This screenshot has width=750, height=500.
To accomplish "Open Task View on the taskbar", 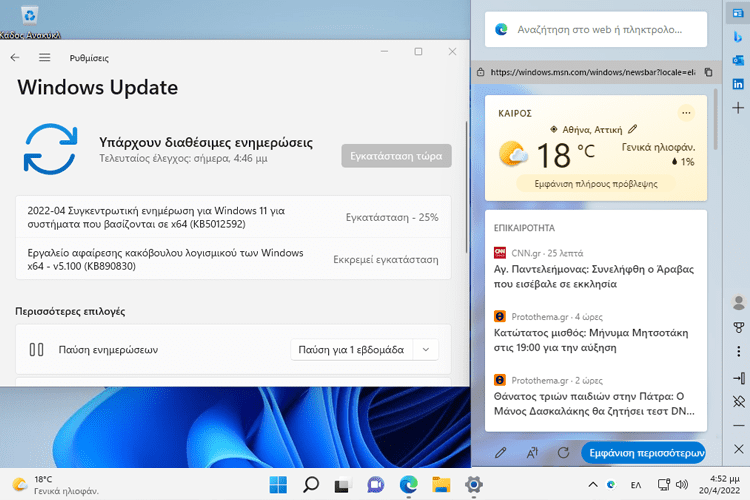I will click(x=342, y=485).
